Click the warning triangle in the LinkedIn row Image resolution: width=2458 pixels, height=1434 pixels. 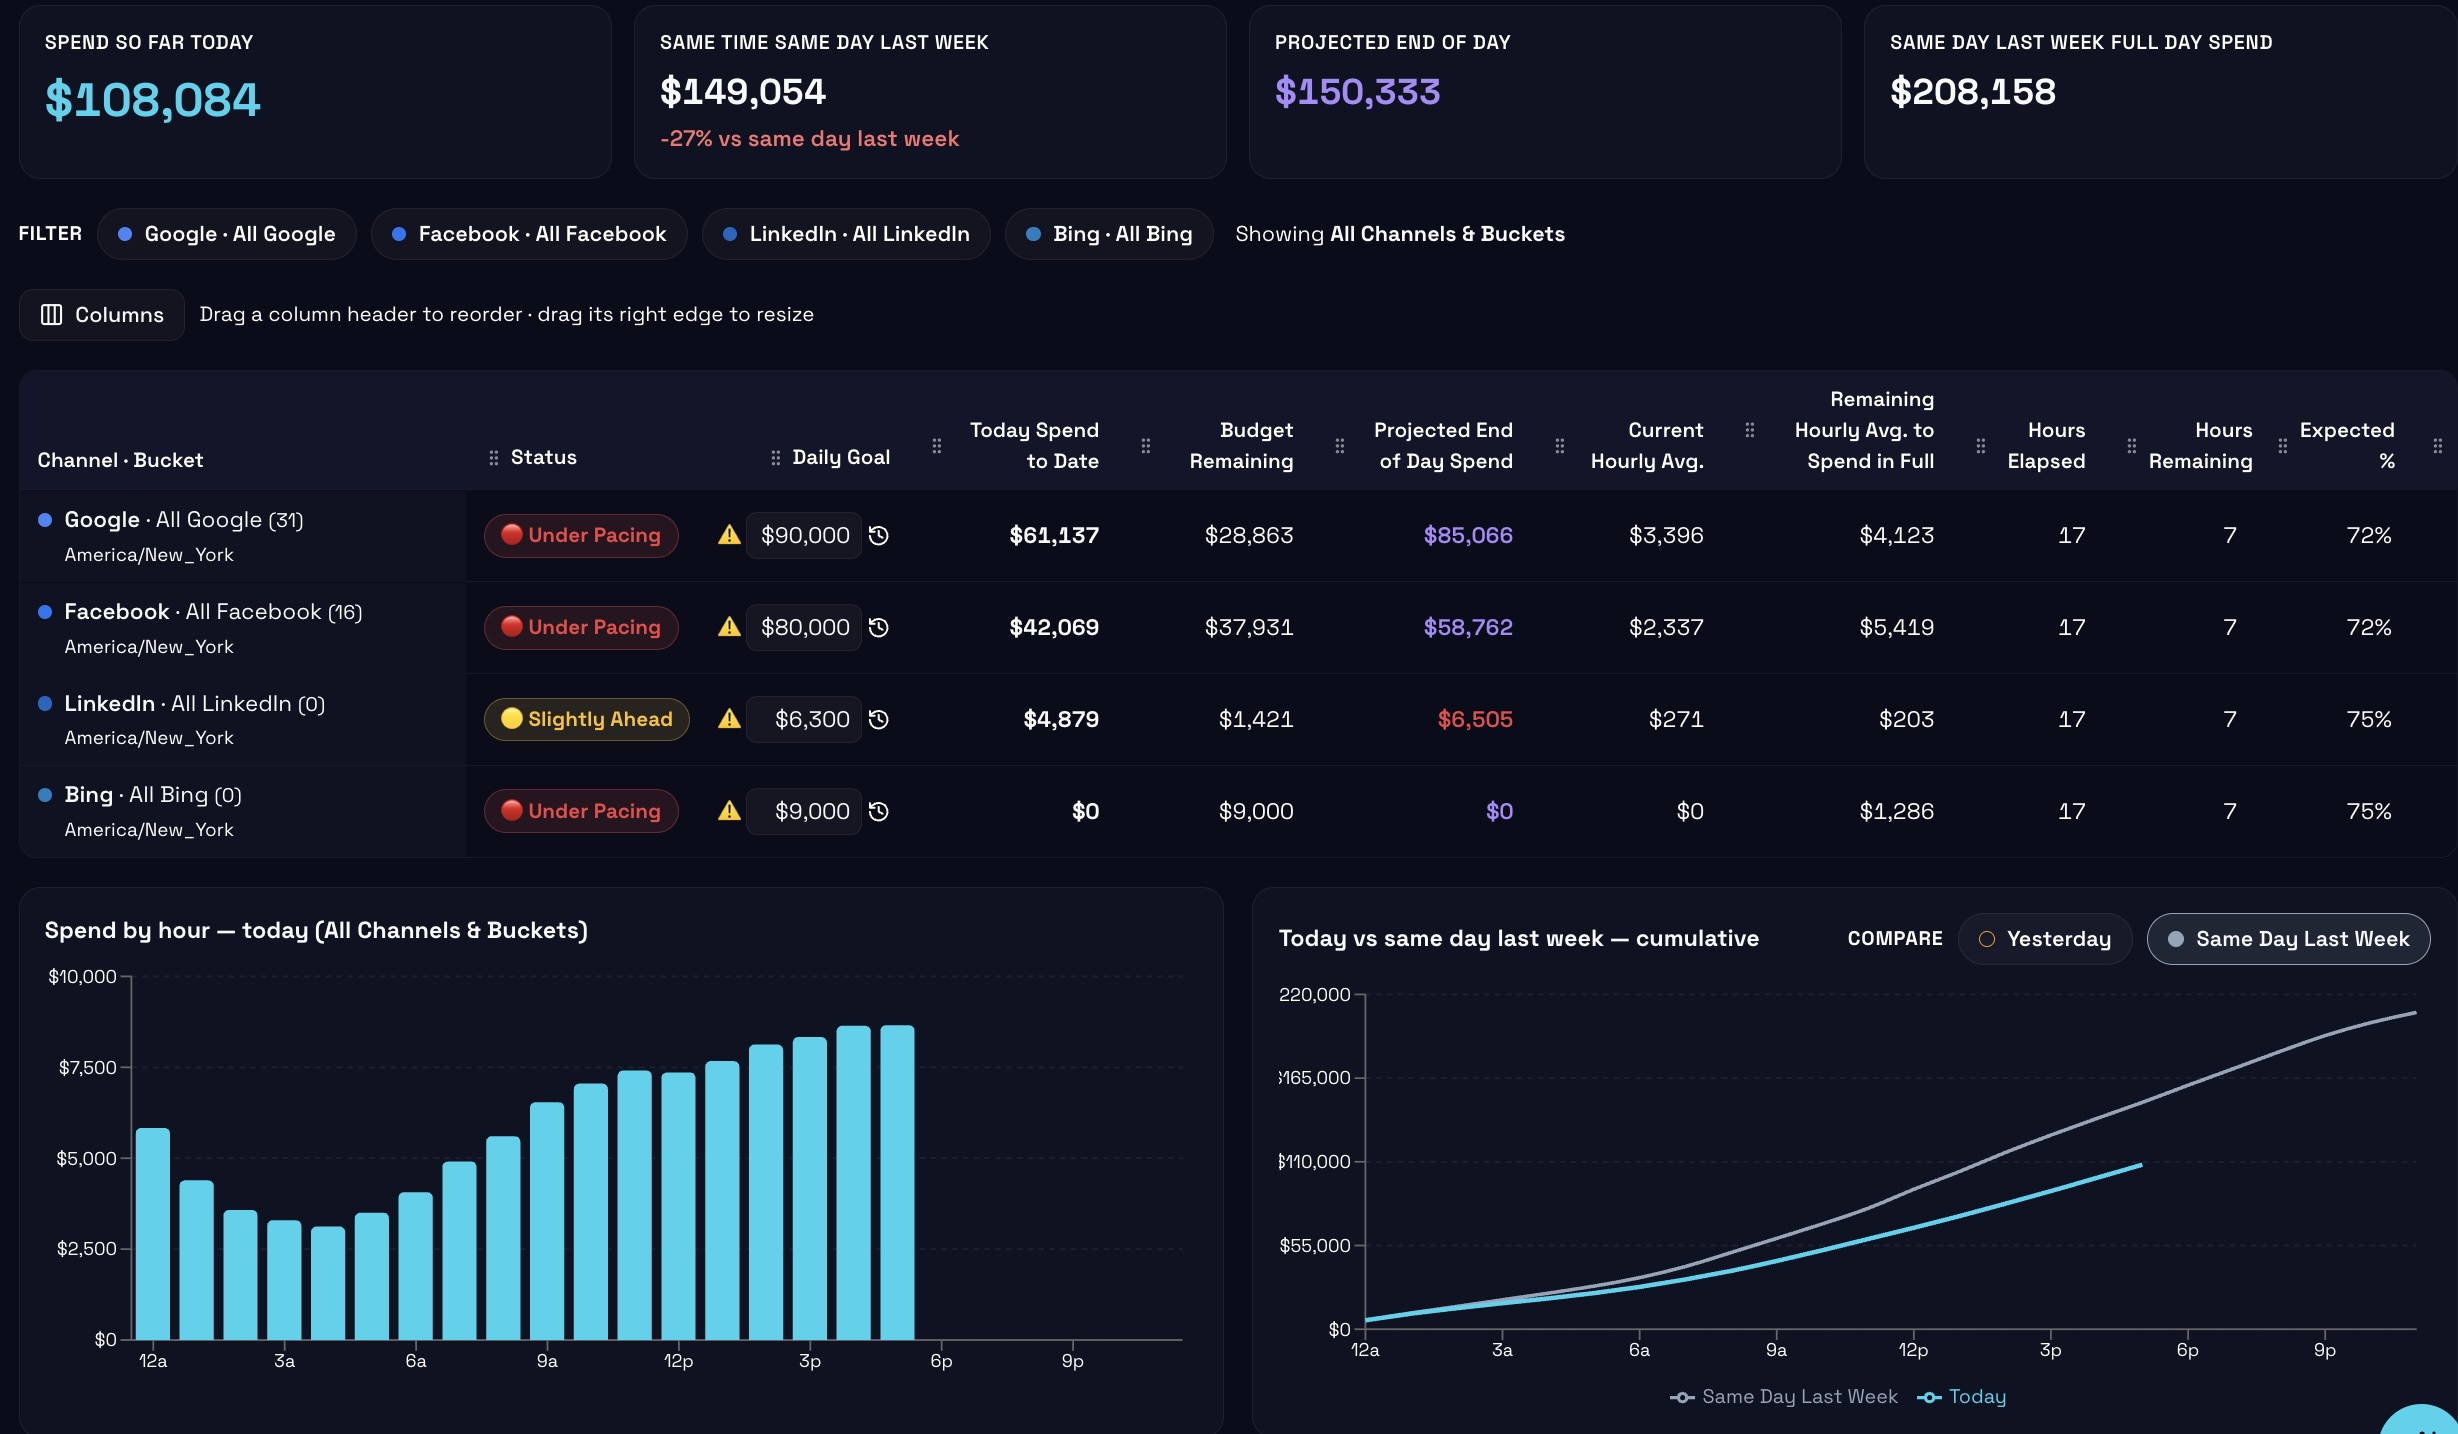[730, 719]
